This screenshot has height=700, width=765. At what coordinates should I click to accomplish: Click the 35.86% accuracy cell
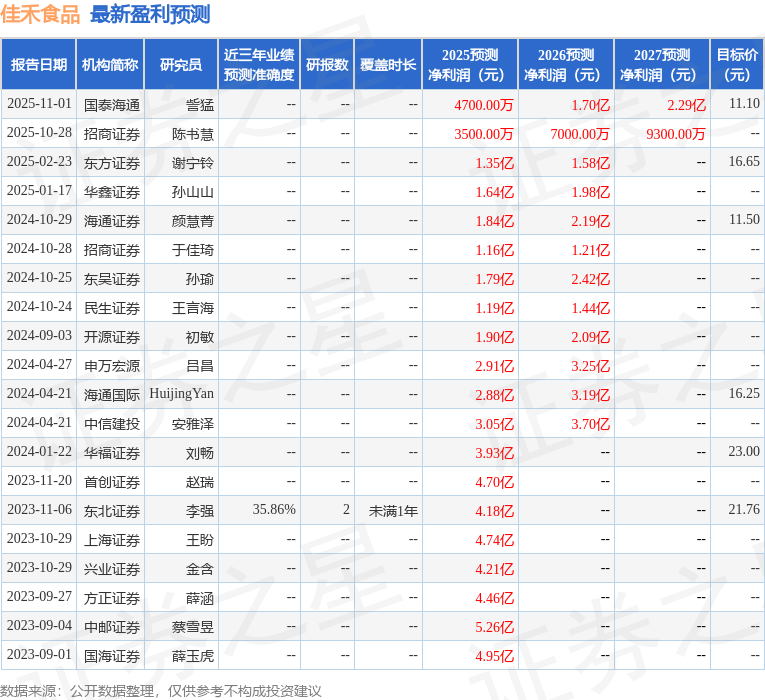[274, 510]
